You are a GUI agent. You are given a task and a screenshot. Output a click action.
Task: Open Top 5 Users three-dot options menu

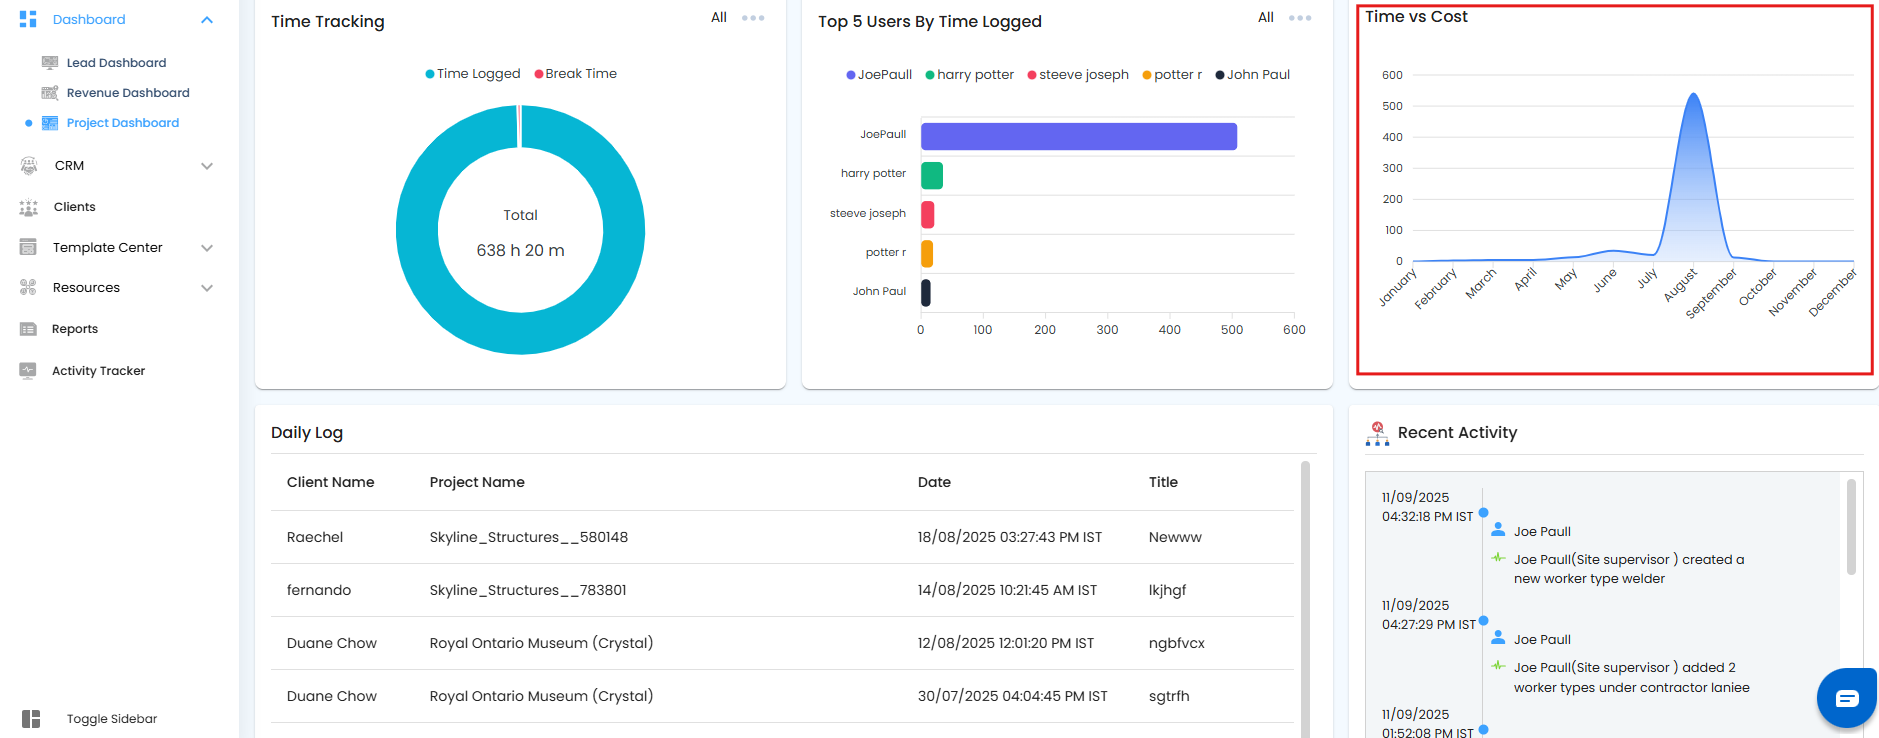click(1300, 18)
